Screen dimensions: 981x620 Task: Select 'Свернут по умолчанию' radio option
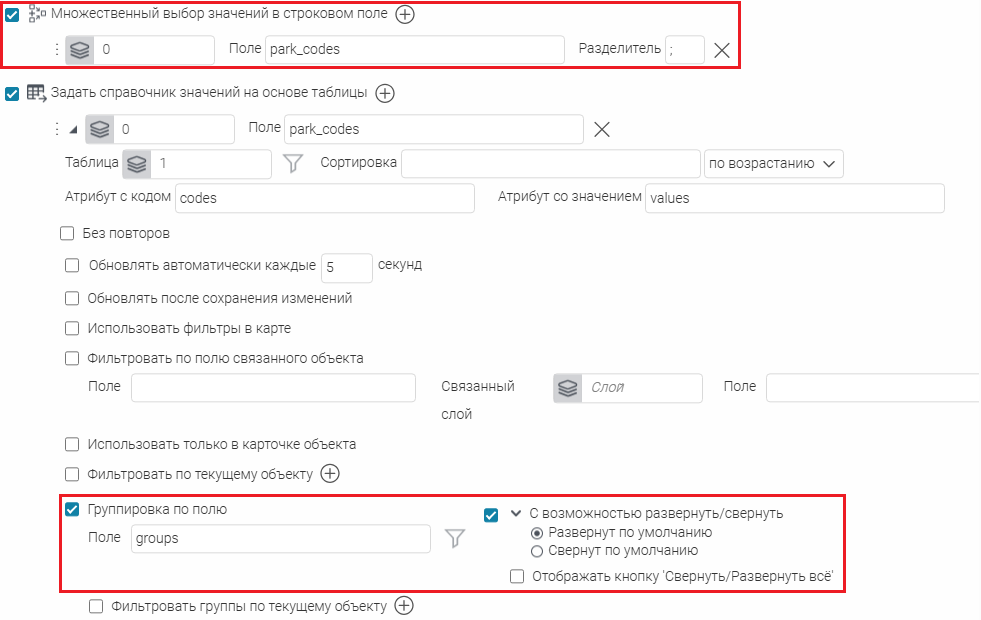point(537,550)
